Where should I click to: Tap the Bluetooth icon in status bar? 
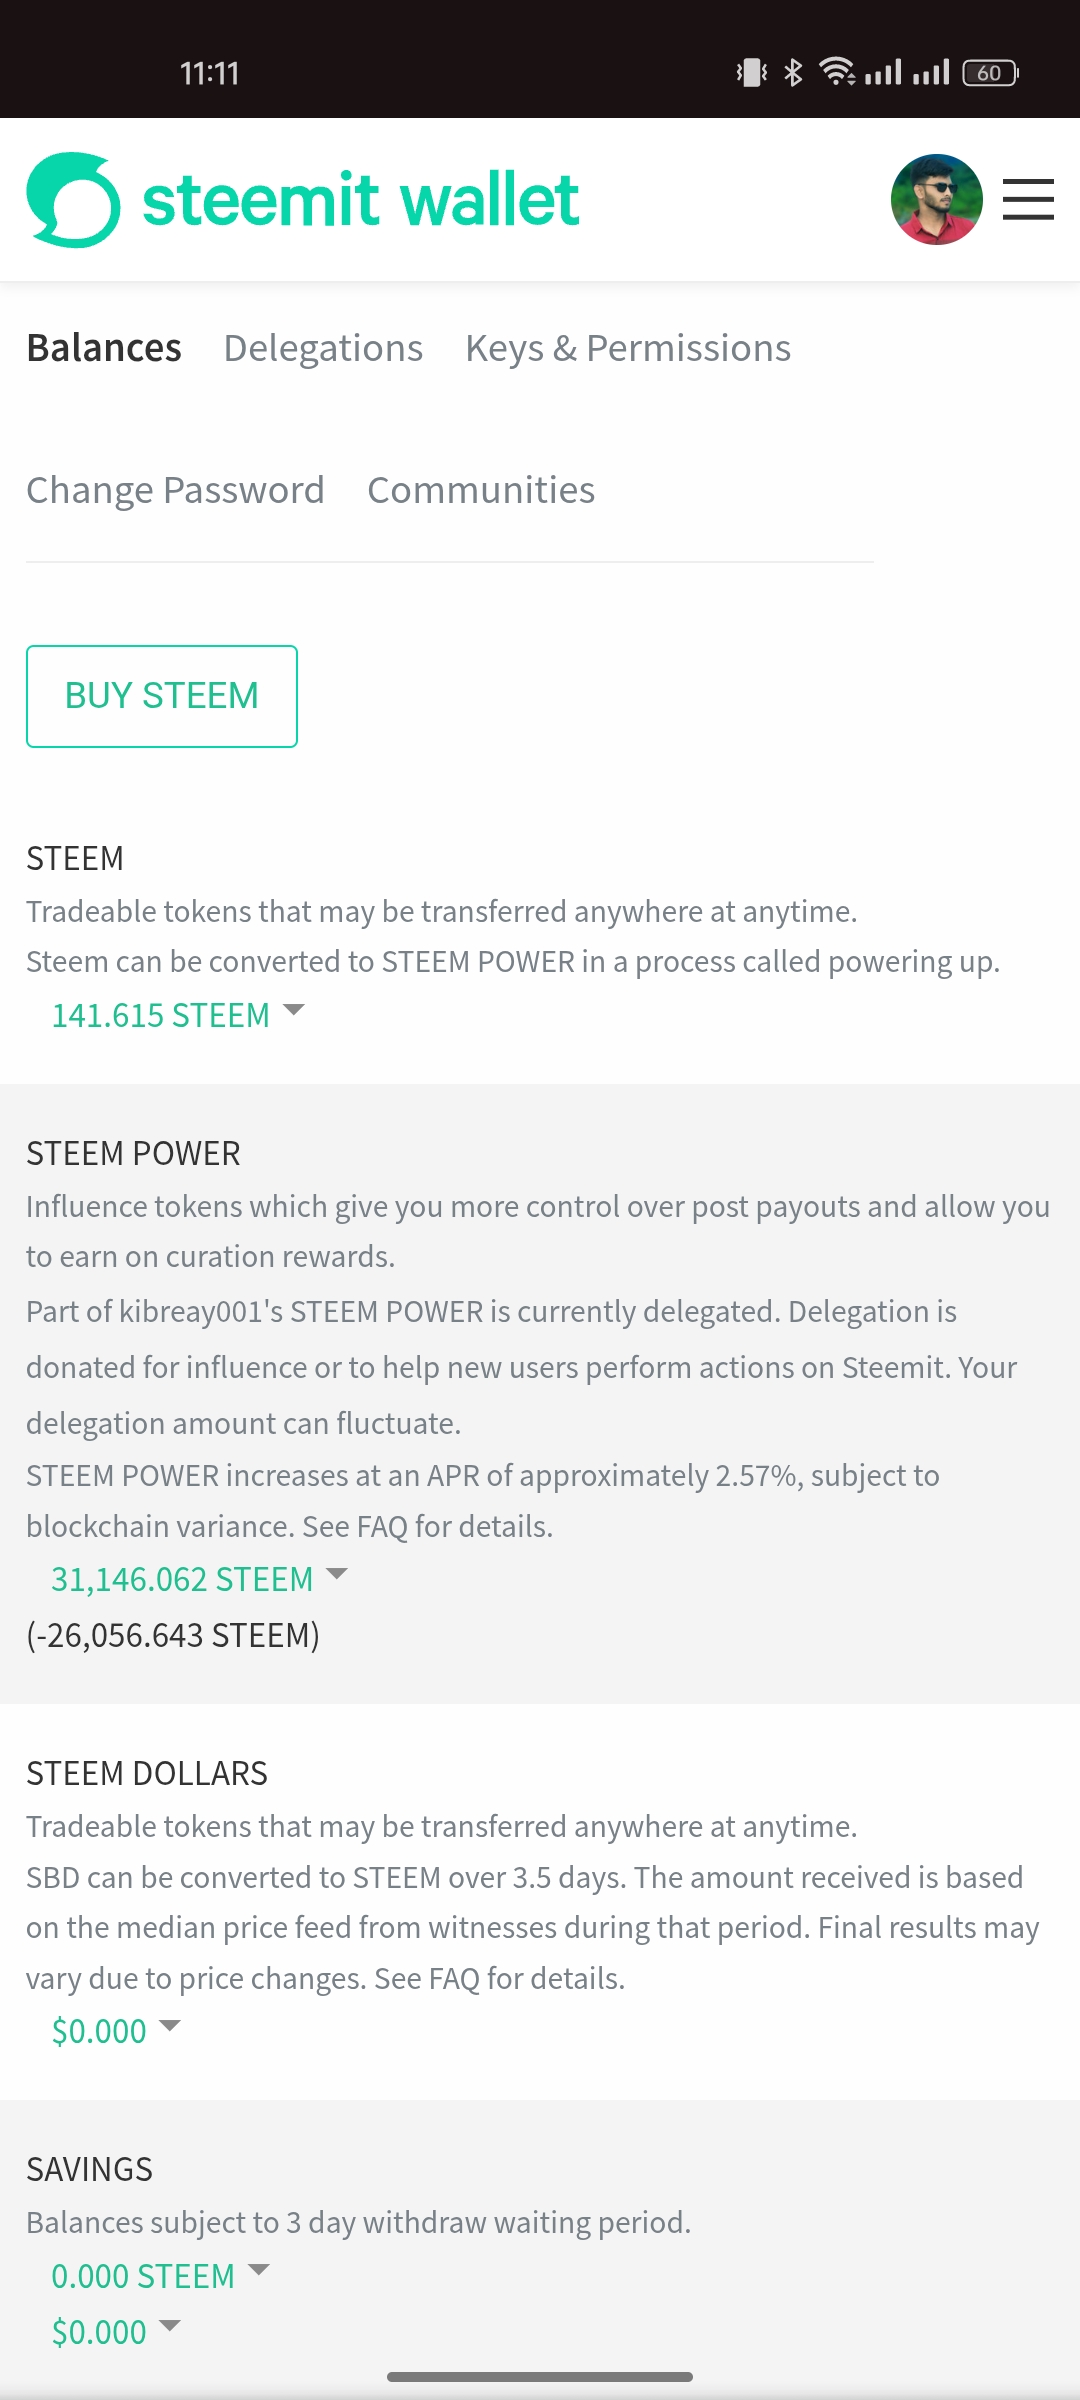pos(793,73)
